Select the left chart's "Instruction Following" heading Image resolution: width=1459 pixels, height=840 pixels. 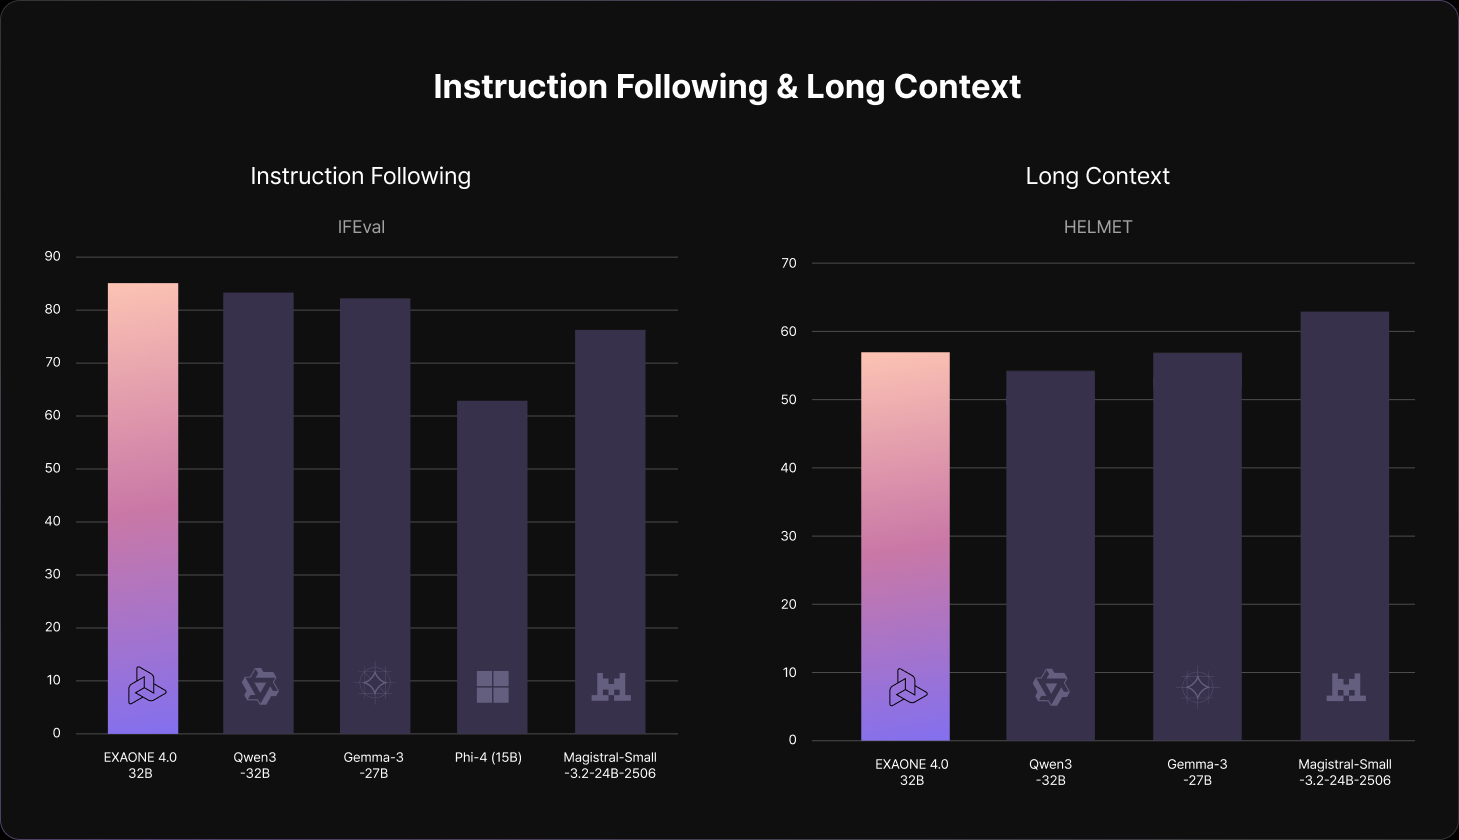tap(360, 176)
